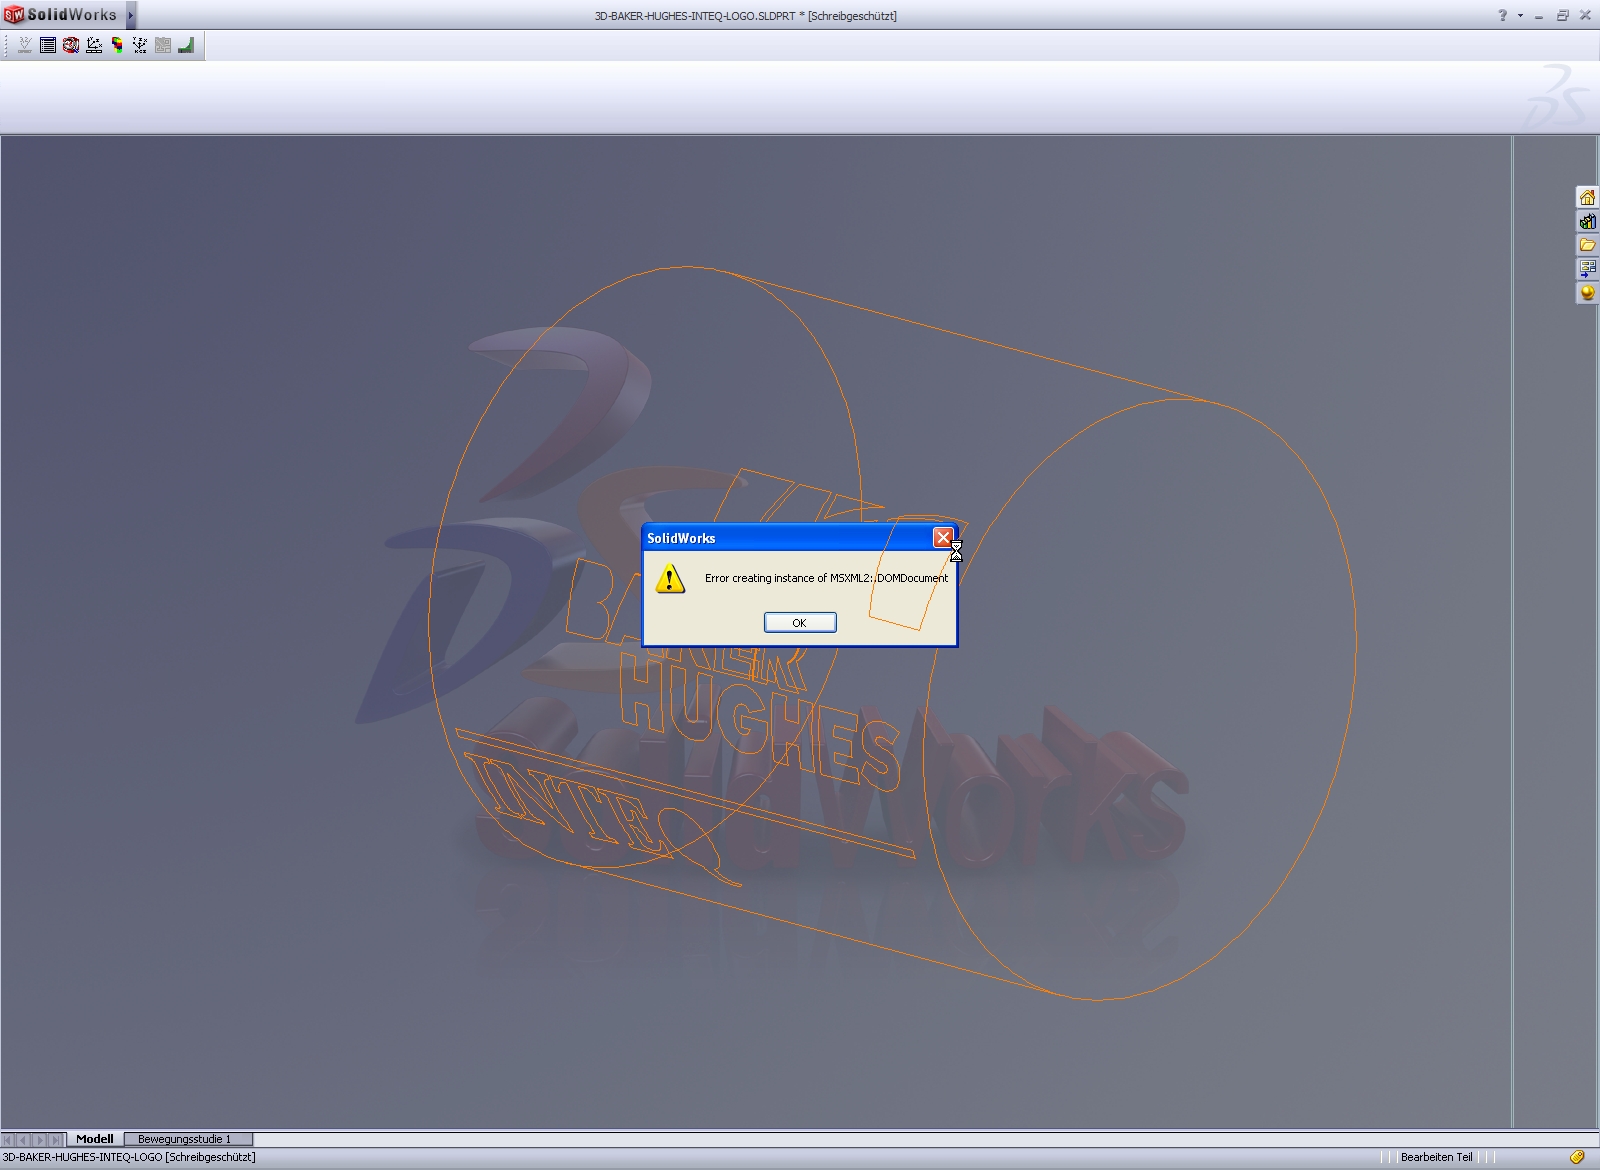
Task: Jump to last tab with scroll arrow
Action: 57,1139
